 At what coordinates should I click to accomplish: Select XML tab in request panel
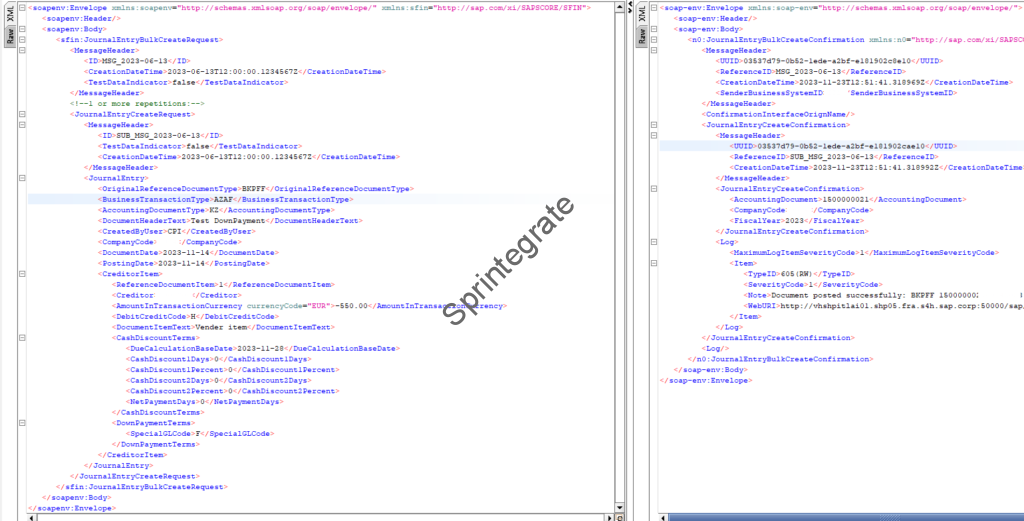click(x=9, y=13)
